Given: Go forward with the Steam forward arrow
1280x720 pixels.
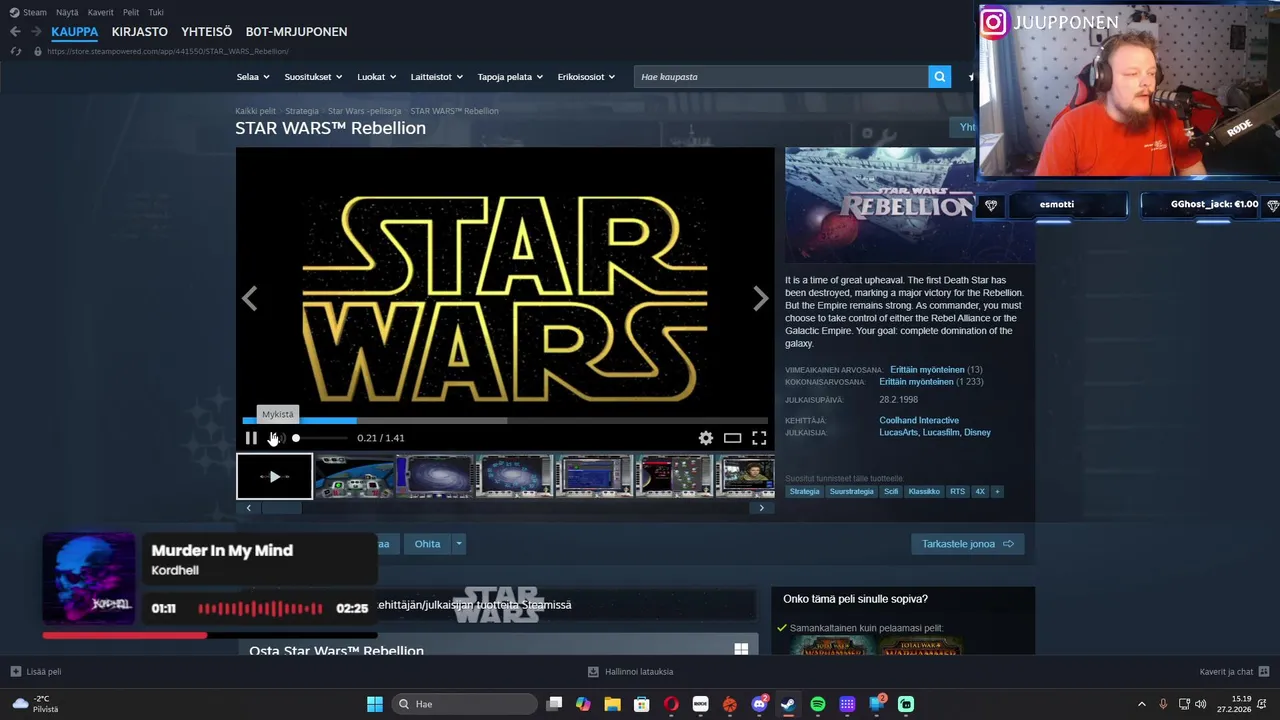Looking at the screenshot, I should pos(35,31).
